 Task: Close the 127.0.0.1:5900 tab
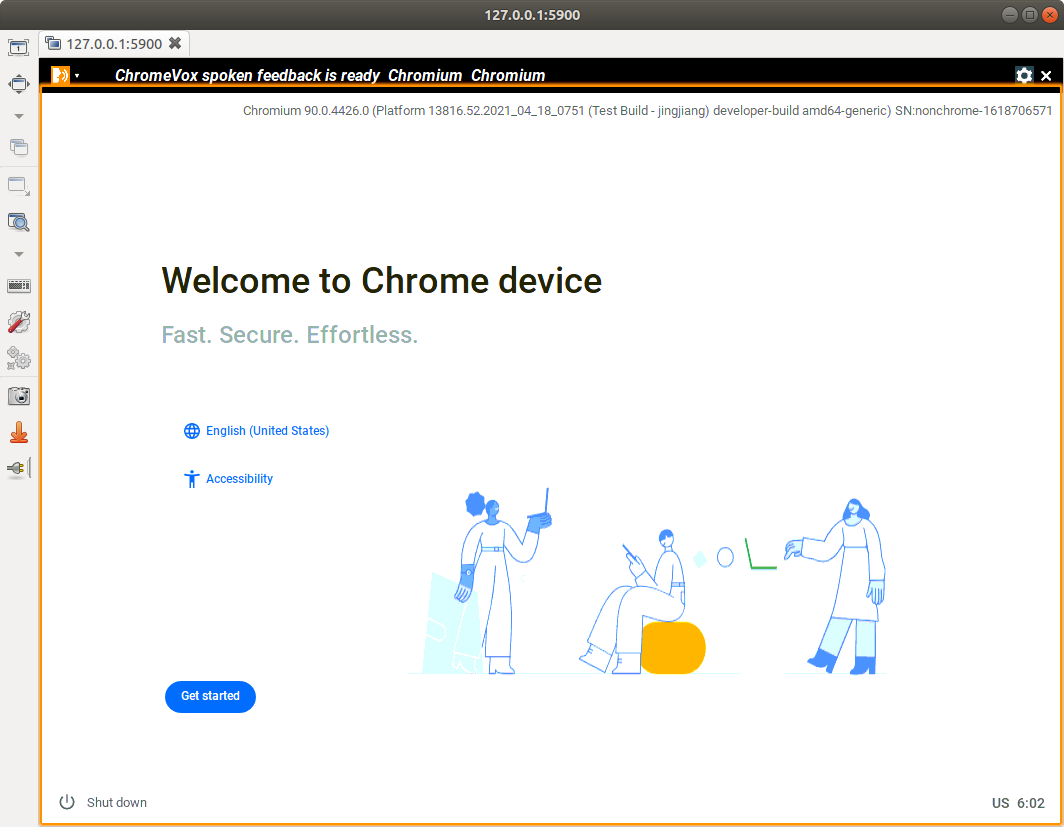pos(175,43)
